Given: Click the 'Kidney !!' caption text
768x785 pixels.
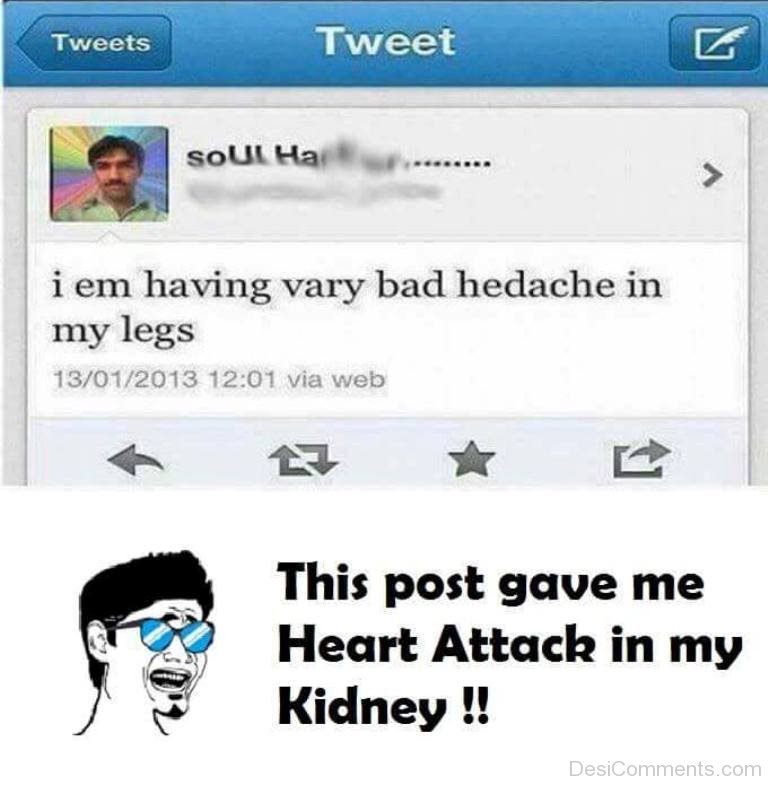Looking at the screenshot, I should [x=382, y=705].
